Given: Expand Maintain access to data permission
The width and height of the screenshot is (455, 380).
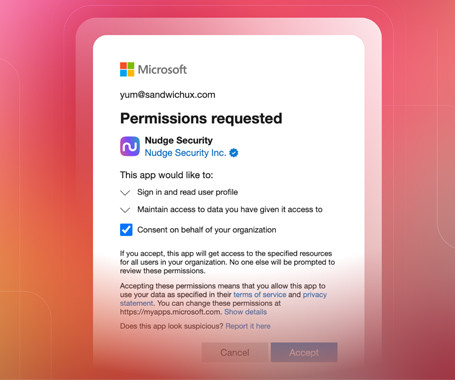Looking at the screenshot, I should click(x=125, y=210).
